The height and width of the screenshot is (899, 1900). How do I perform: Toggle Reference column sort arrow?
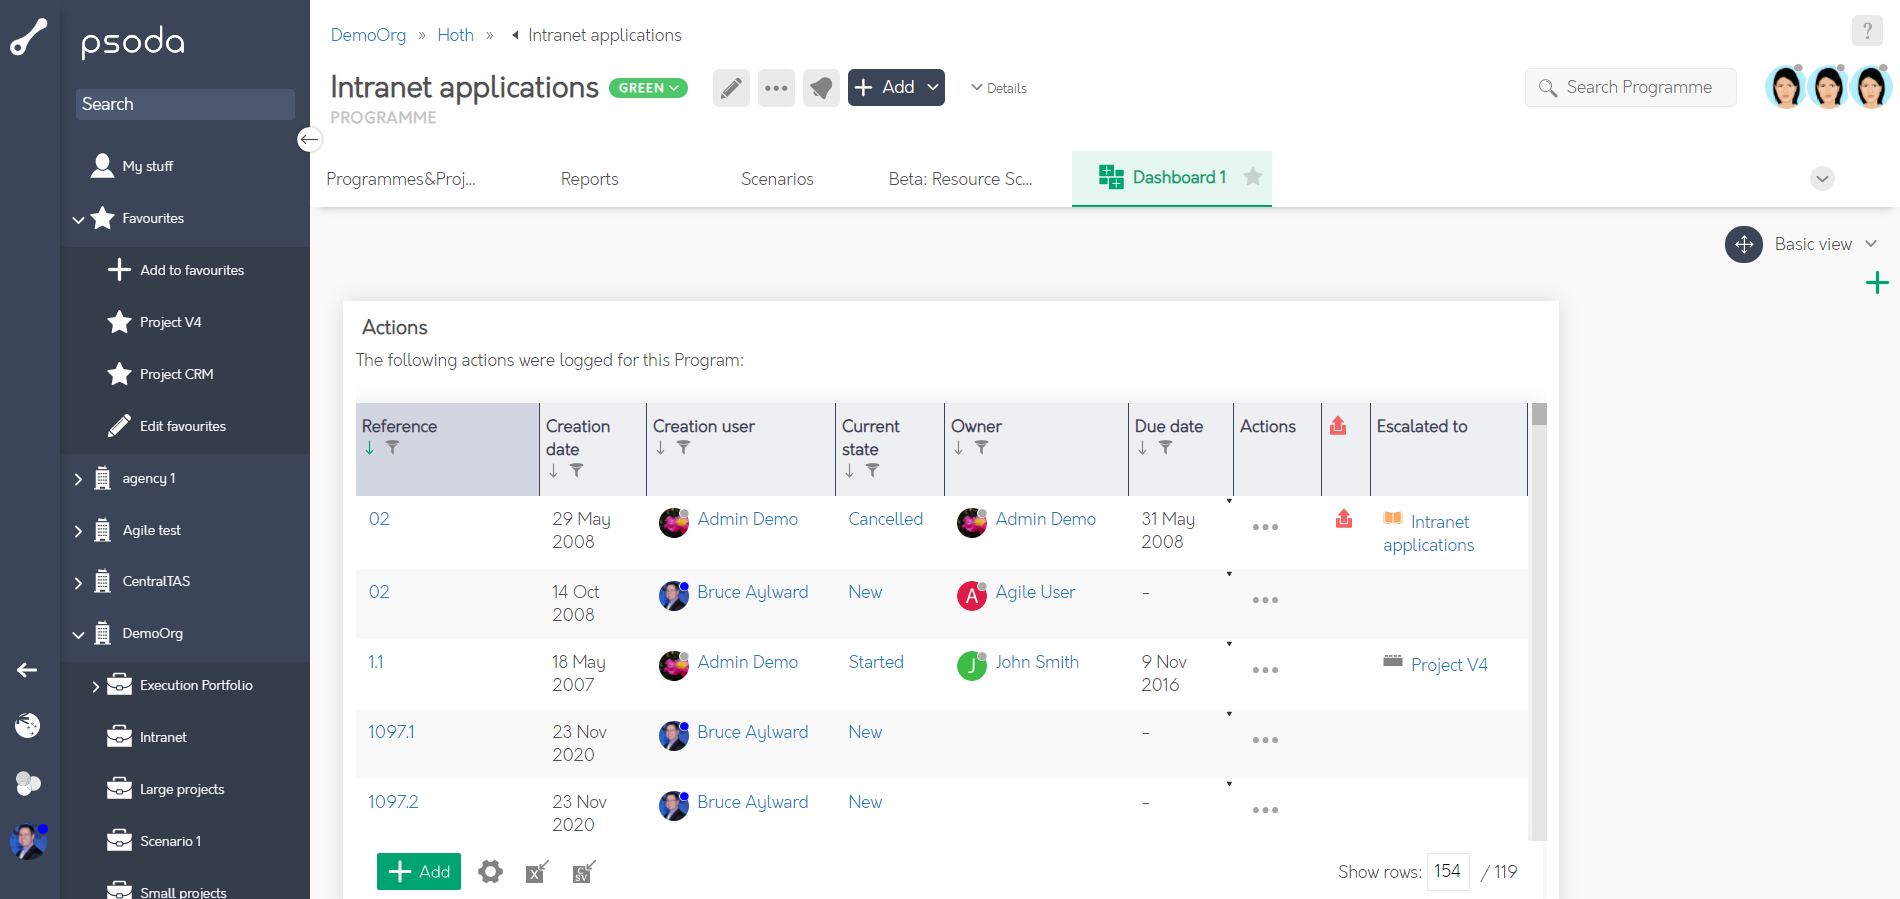point(370,448)
